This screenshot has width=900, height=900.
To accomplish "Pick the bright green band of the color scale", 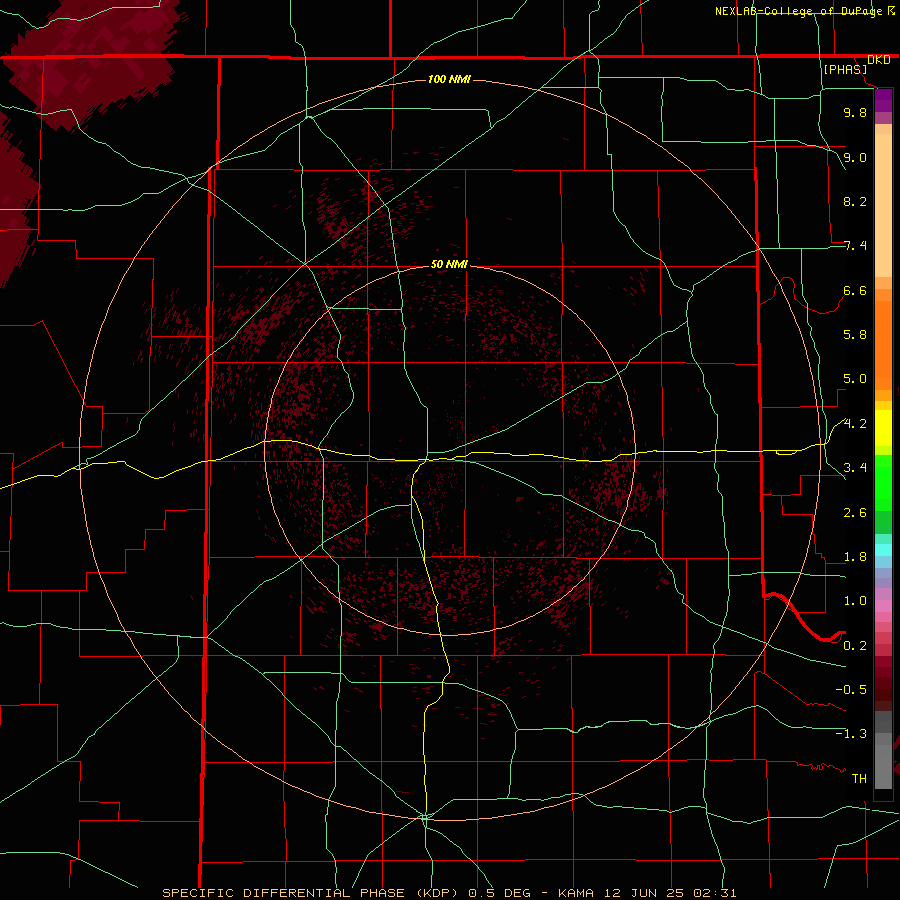I will (x=883, y=482).
